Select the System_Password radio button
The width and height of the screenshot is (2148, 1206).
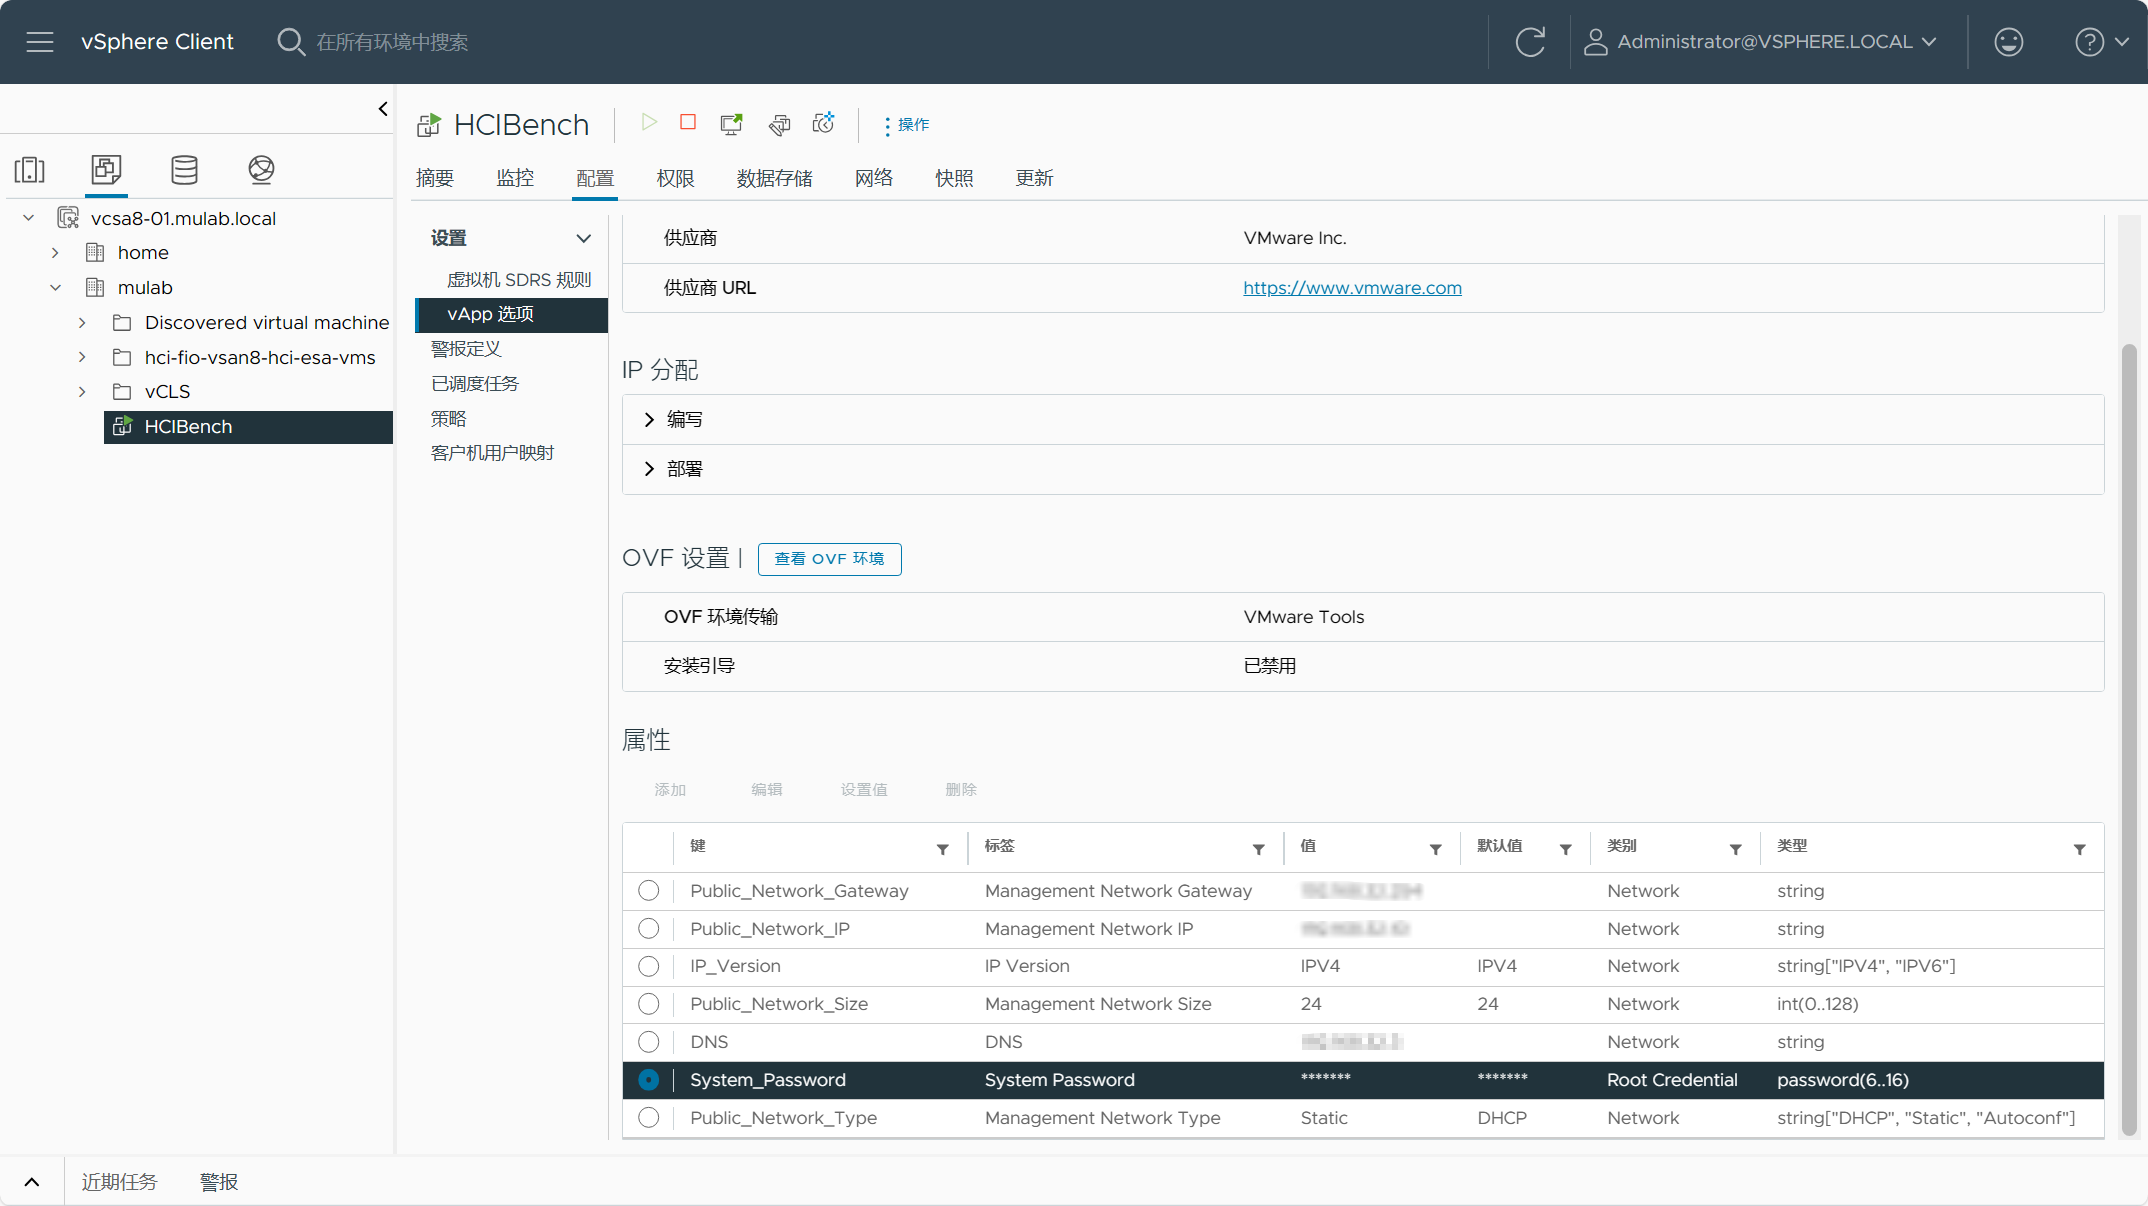(649, 1080)
